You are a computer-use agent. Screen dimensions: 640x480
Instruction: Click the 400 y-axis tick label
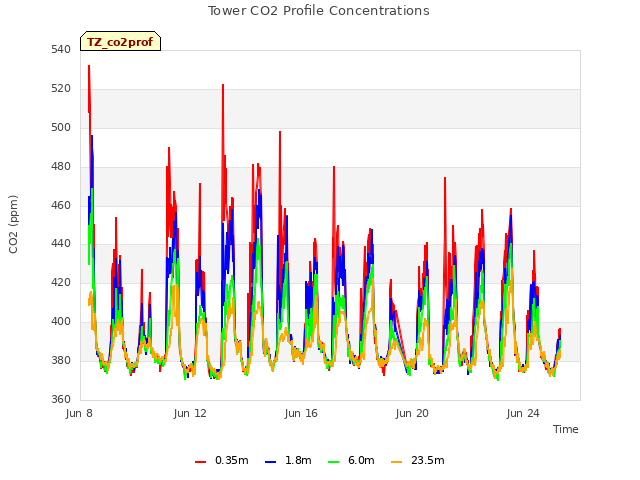coord(61,322)
